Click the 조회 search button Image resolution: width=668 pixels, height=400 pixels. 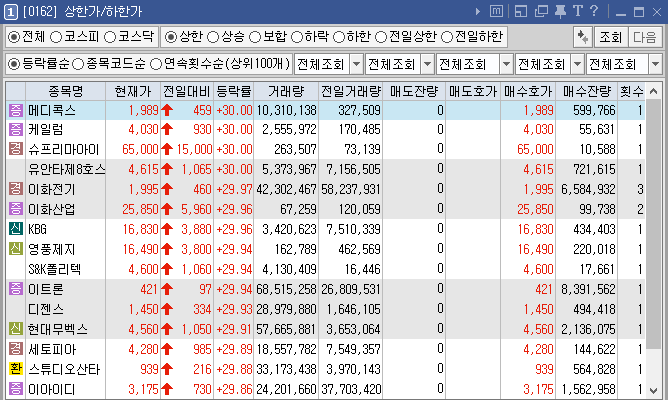[x=610, y=37]
